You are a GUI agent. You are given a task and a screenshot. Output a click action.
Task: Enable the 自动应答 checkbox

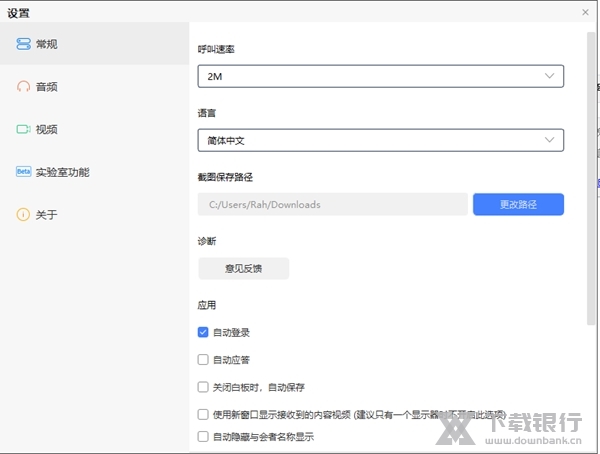pyautogui.click(x=203, y=360)
